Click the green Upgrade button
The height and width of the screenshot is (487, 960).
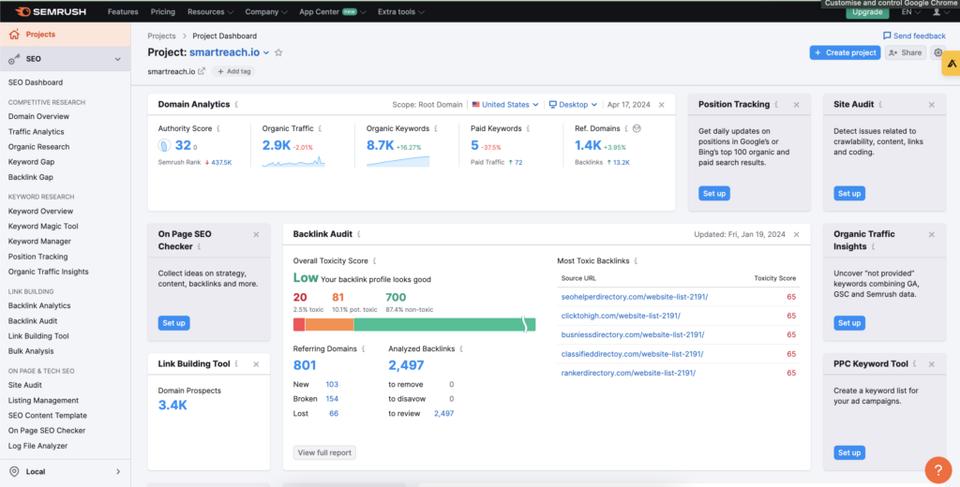coord(868,12)
